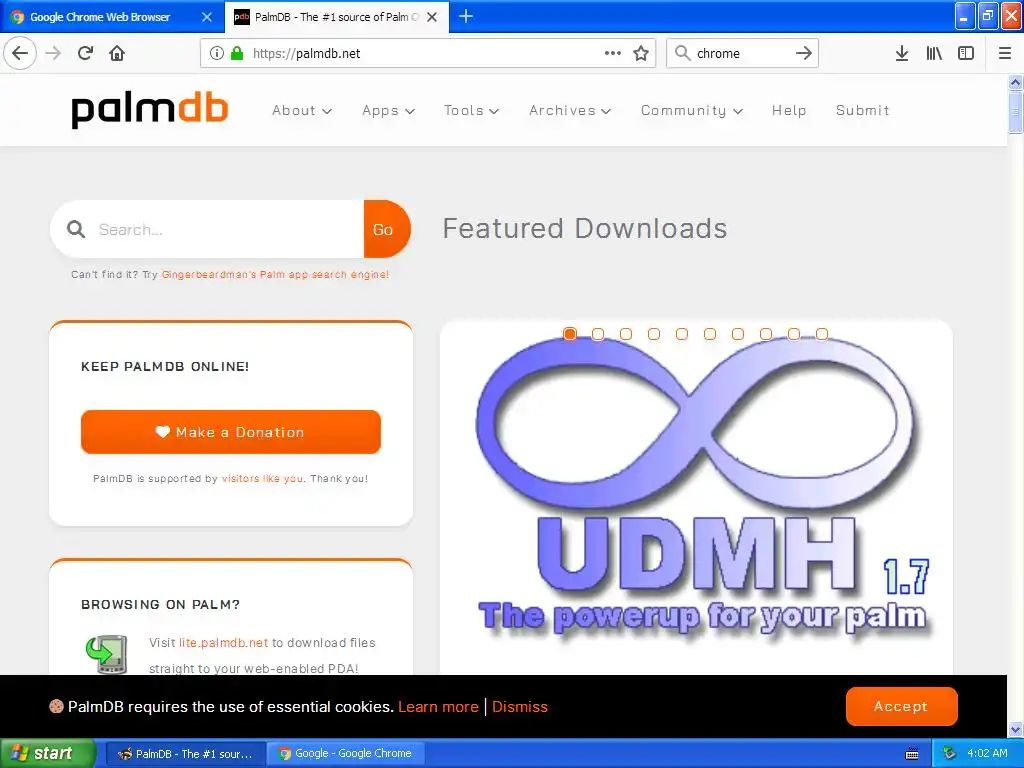Follow the visitors like you link
Image resolution: width=1024 pixels, height=768 pixels.
[x=263, y=478]
